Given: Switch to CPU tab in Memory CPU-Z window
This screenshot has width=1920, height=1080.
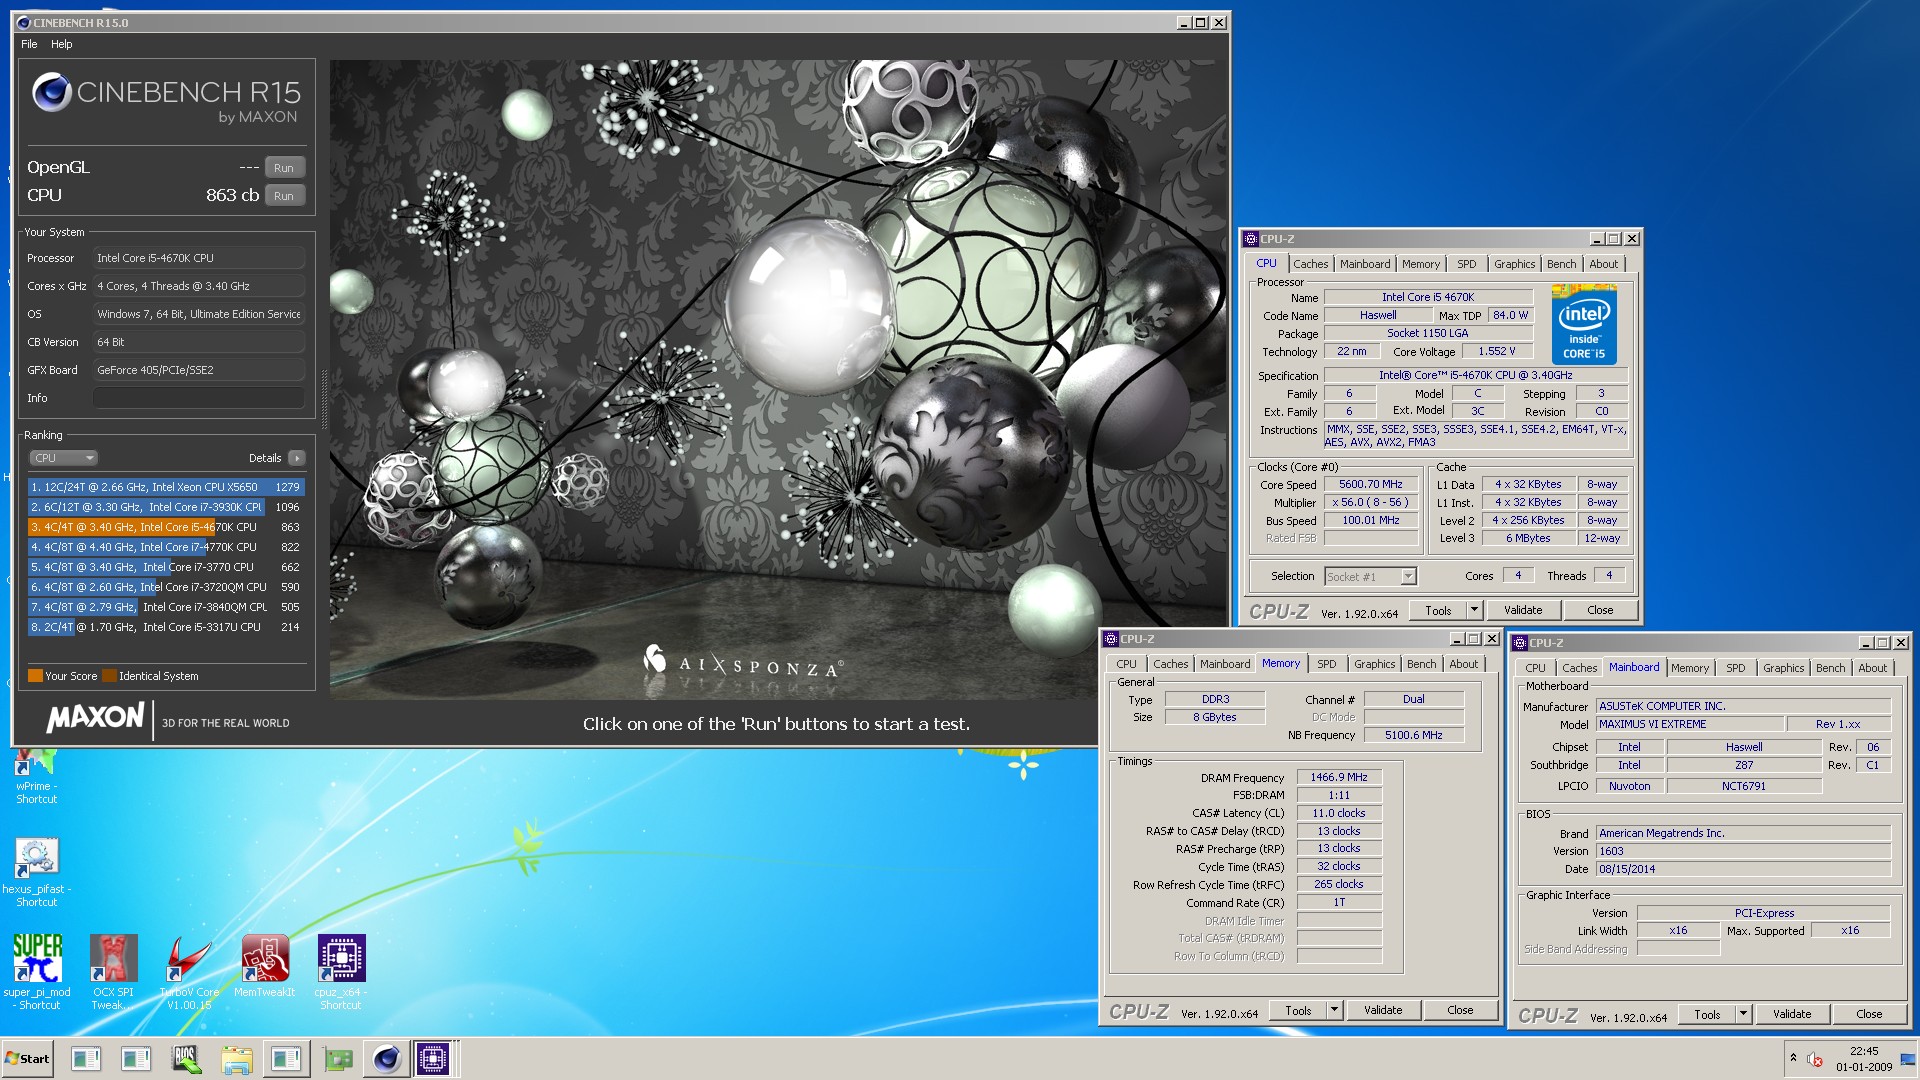Looking at the screenshot, I should (1126, 664).
